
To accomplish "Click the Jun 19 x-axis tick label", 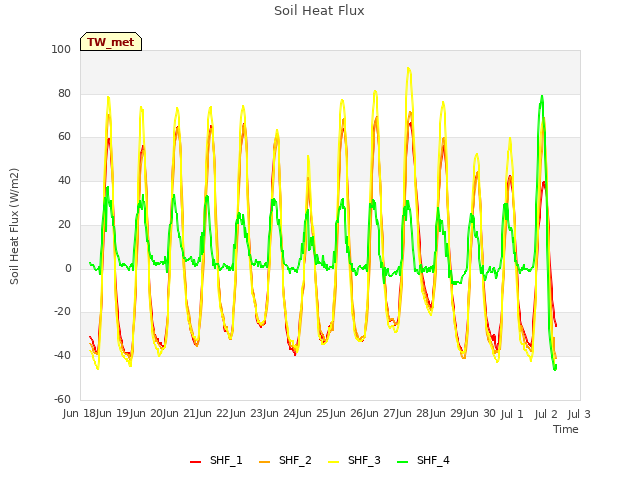I will (x=114, y=414).
